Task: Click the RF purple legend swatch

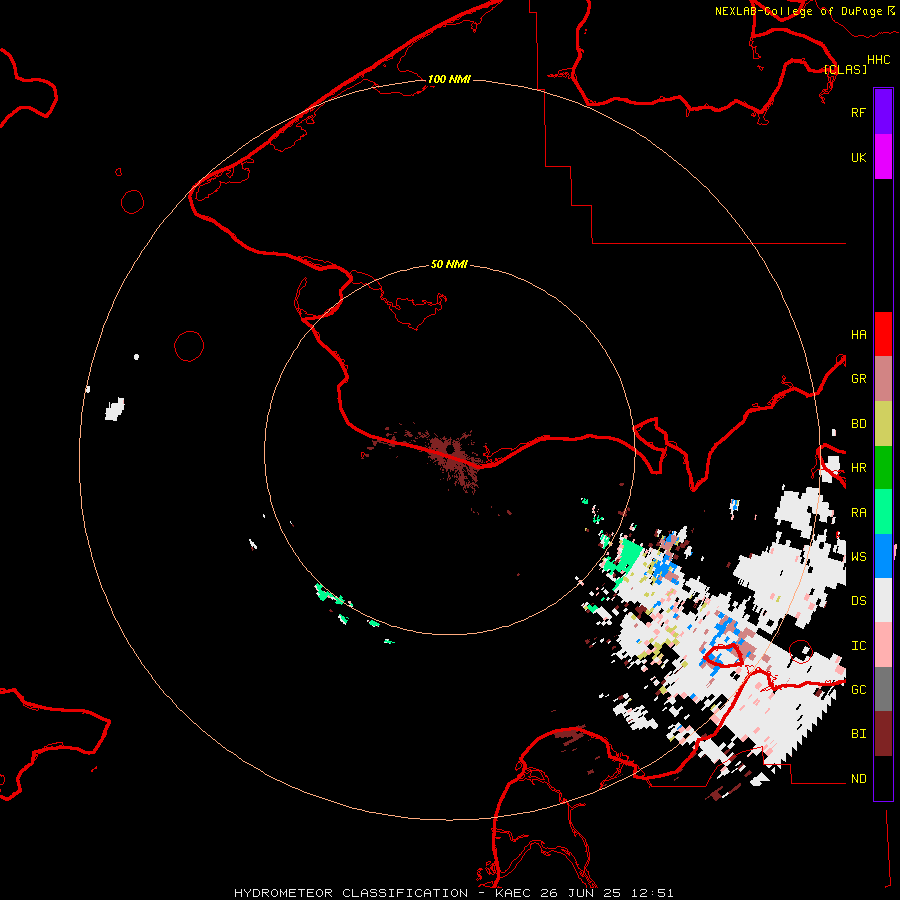Action: [883, 112]
